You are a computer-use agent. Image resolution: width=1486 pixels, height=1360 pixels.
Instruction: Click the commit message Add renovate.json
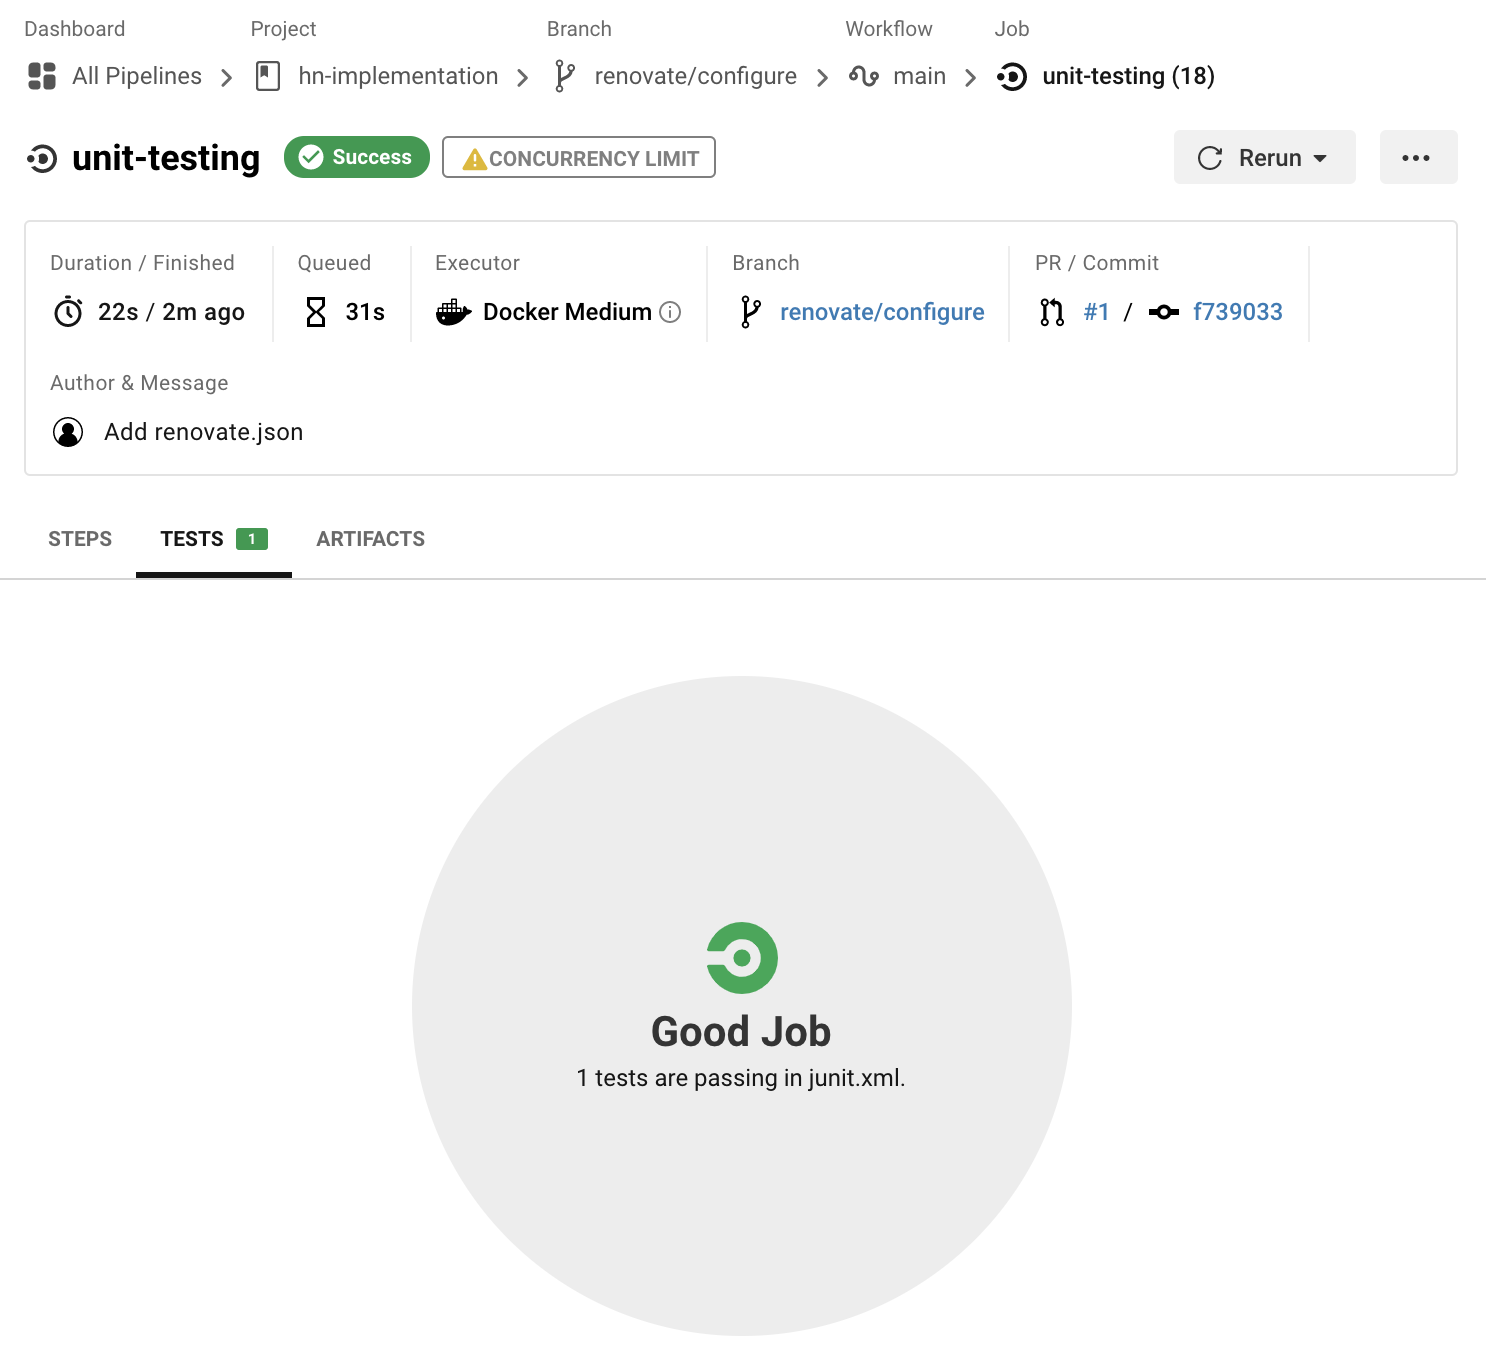tap(204, 432)
